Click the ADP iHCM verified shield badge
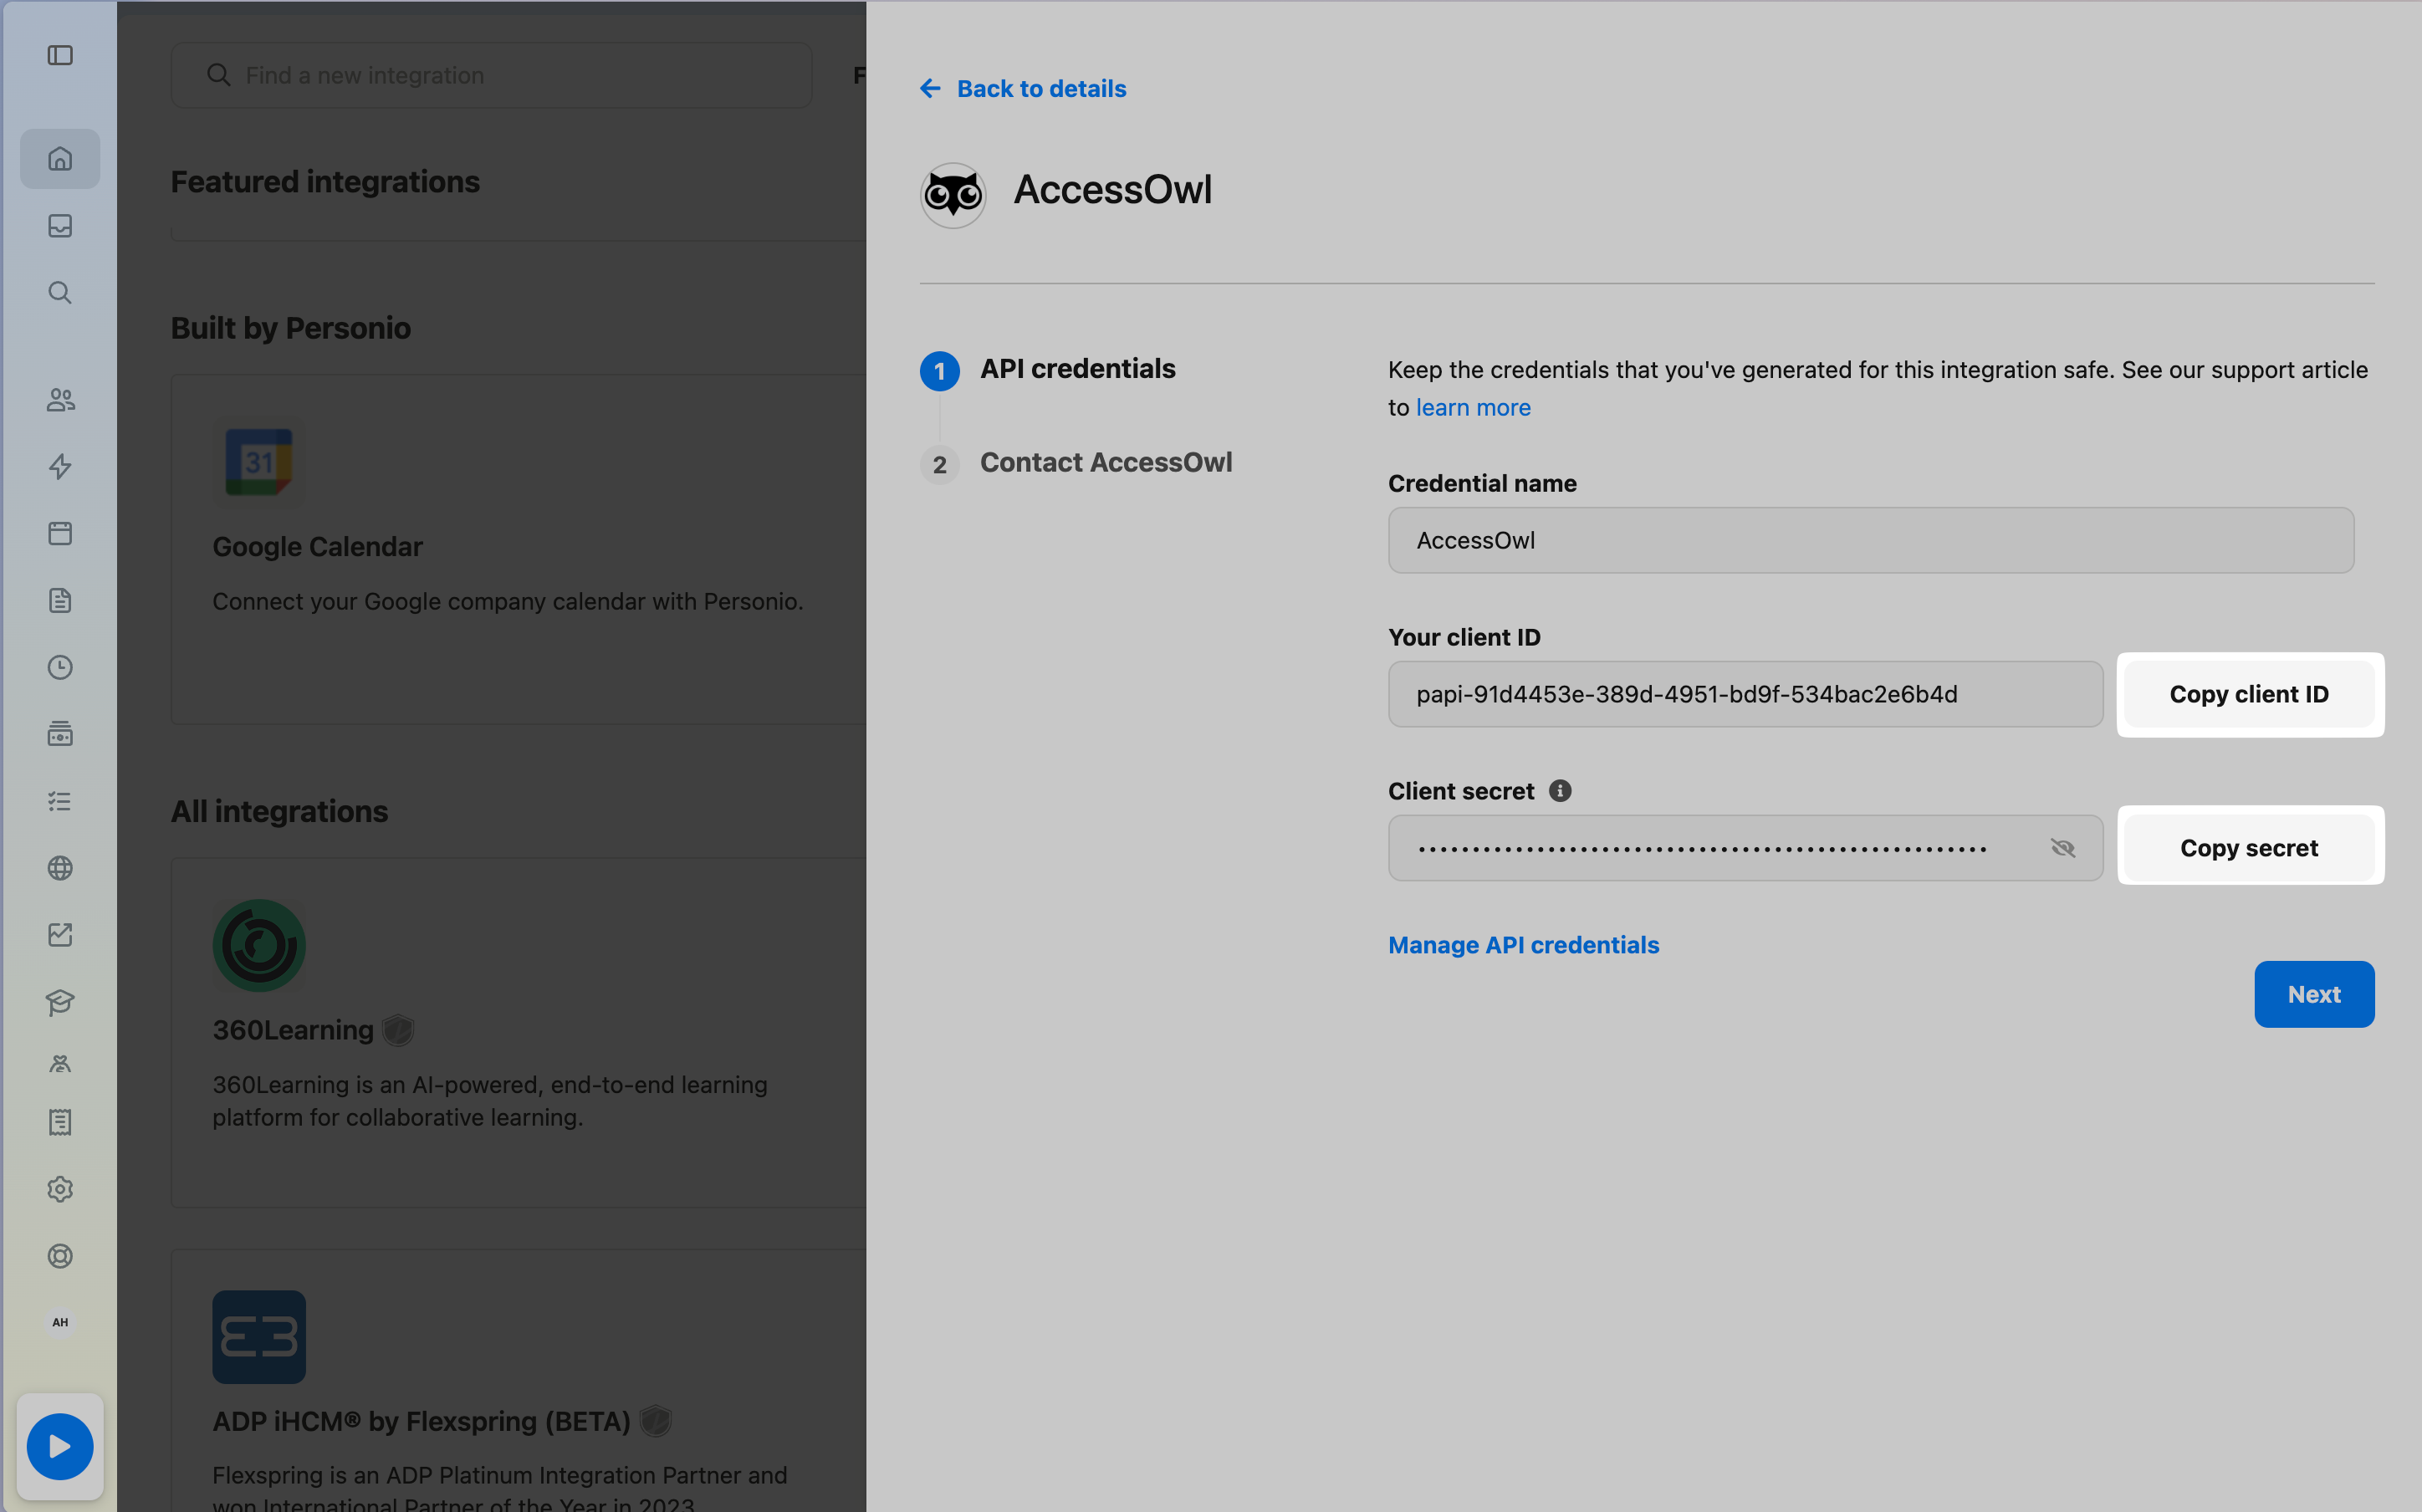 [x=655, y=1421]
